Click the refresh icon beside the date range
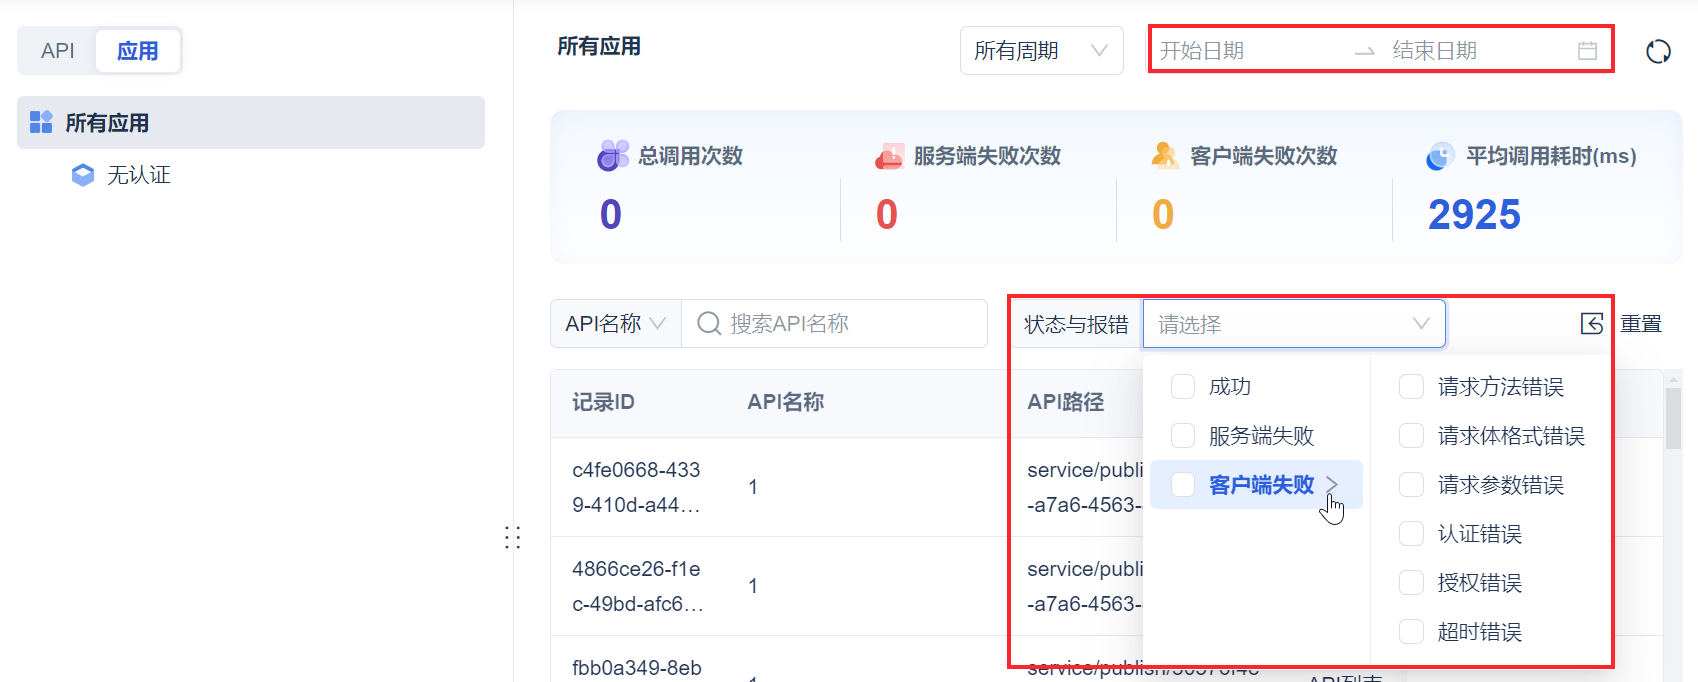The image size is (1698, 682). coord(1658,51)
